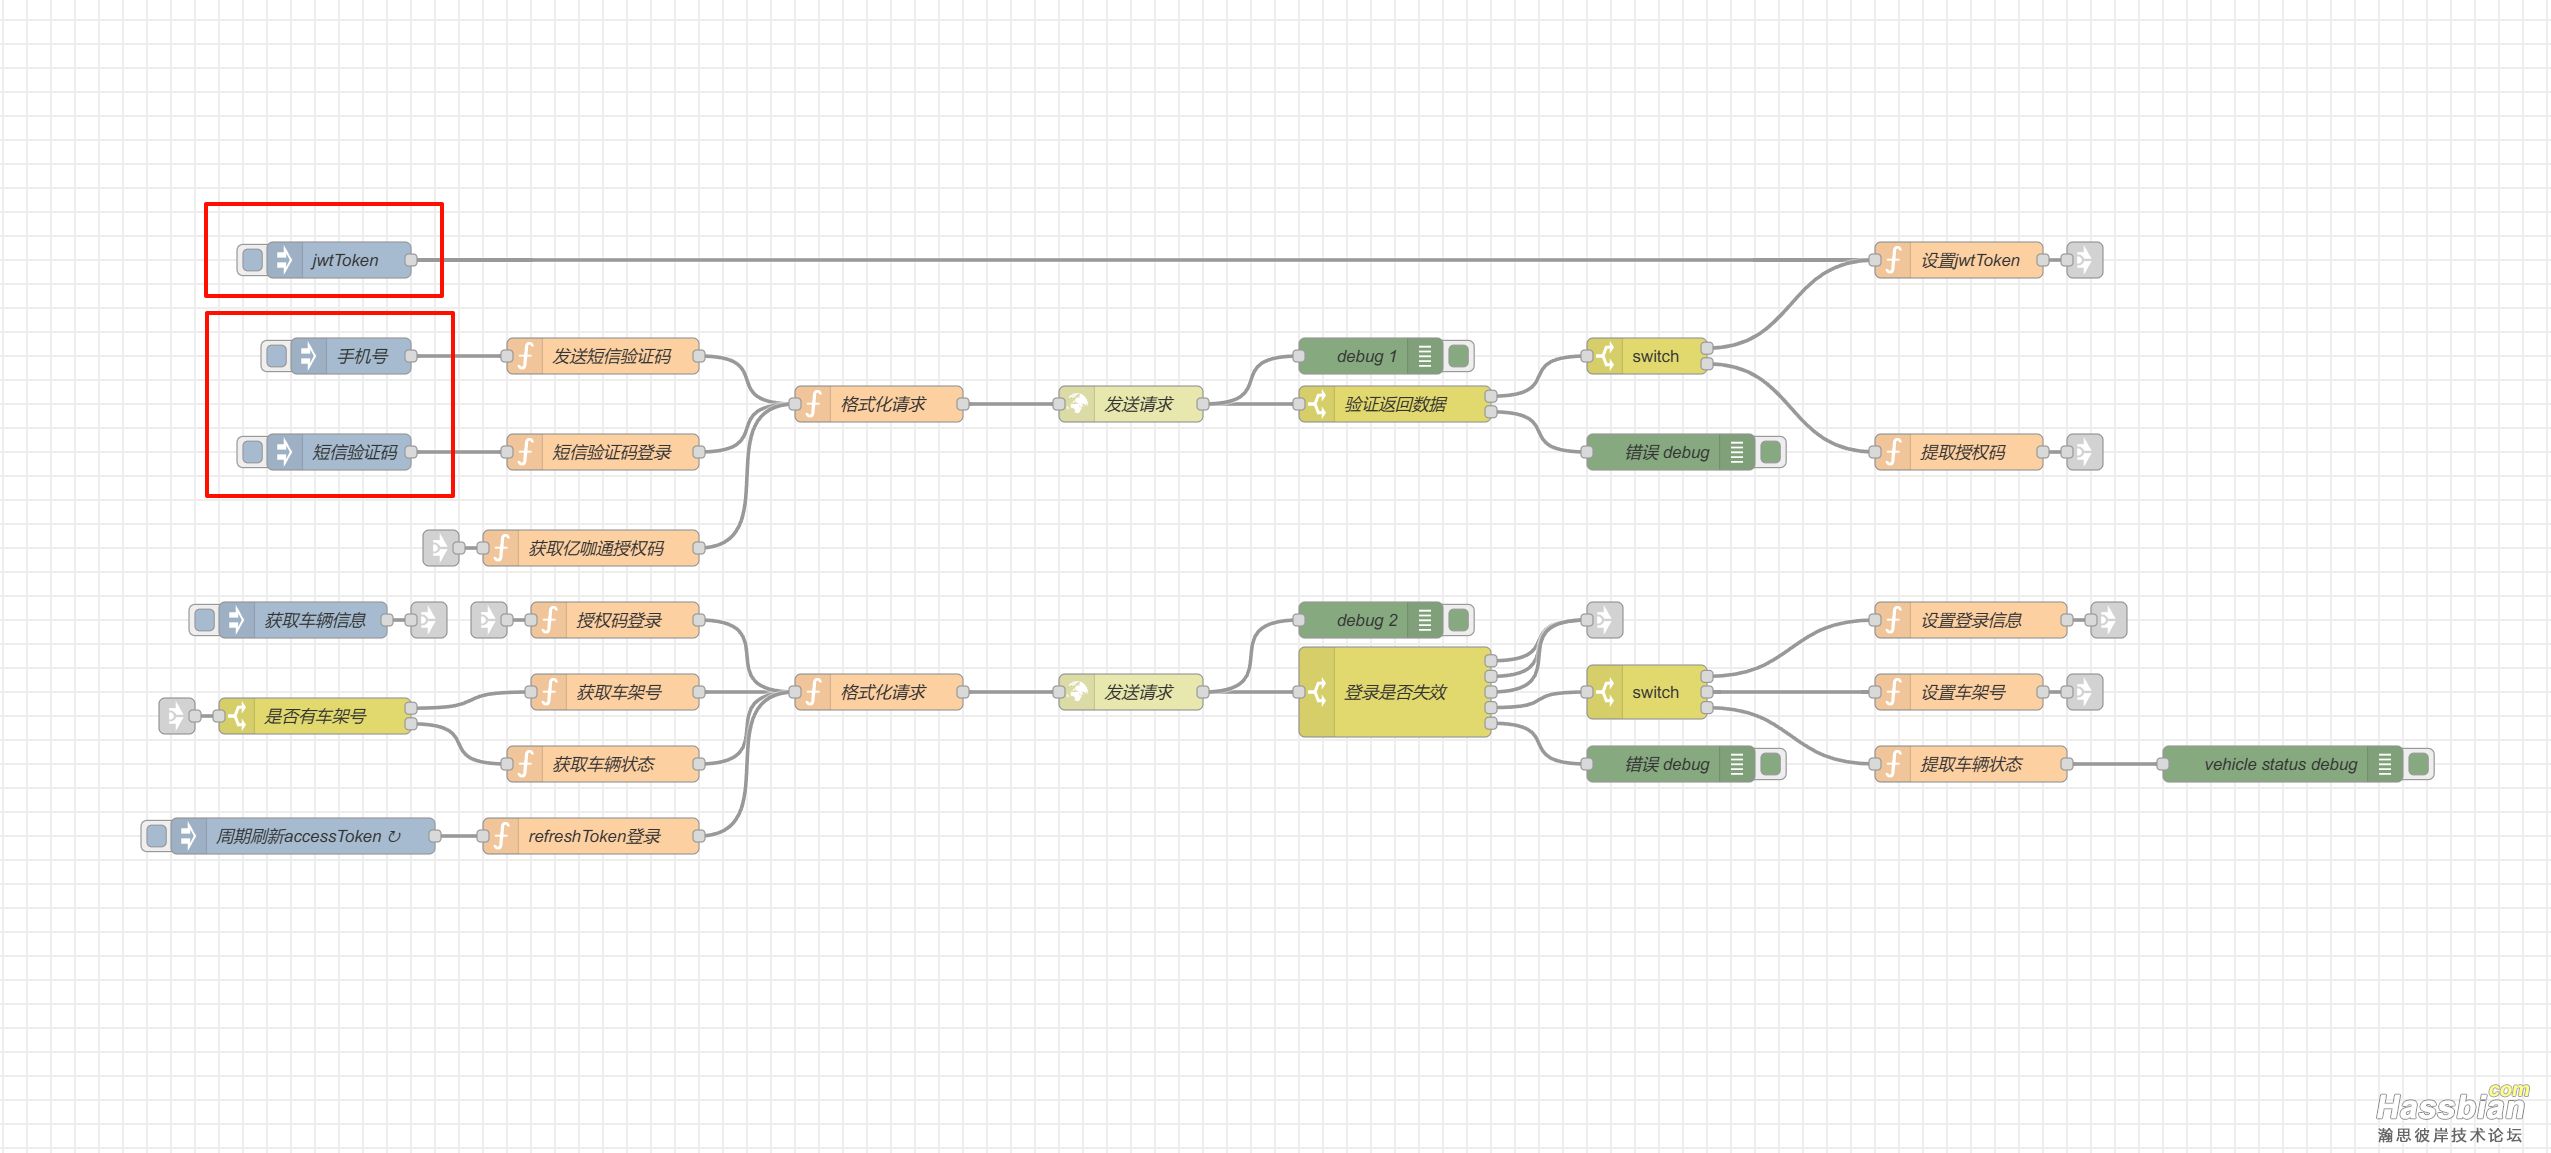Image resolution: width=2551 pixels, height=1153 pixels.
Task: Click link-out node after 设置登录信息
Action: (2109, 620)
